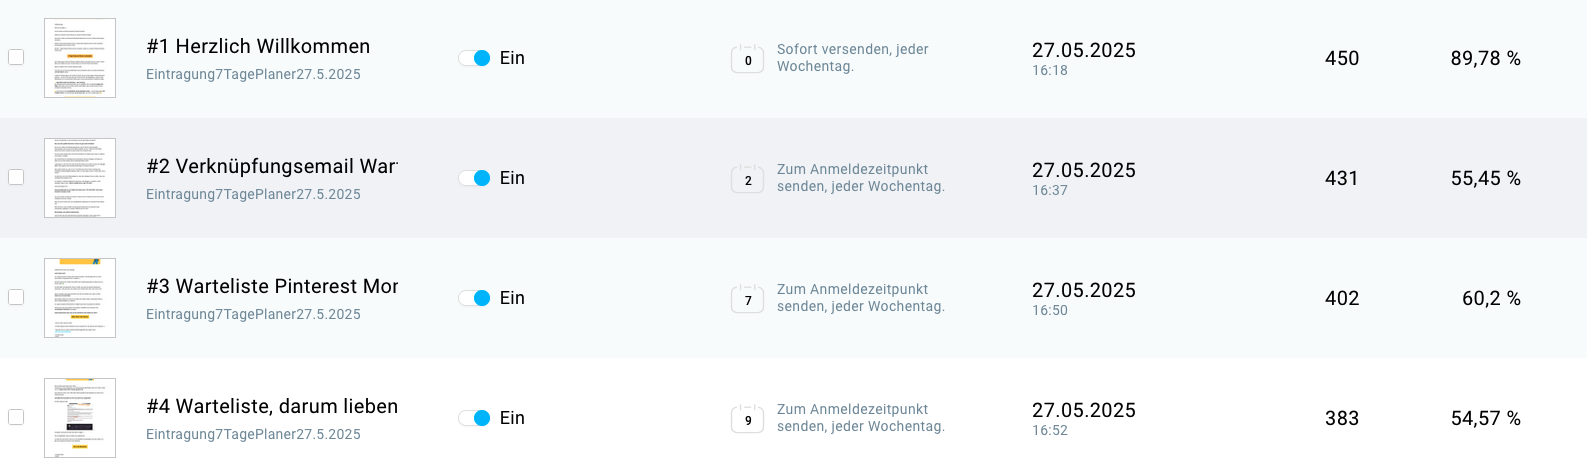Mark checkbox beside #4 Warteliste, darum lieben

(x=16, y=417)
